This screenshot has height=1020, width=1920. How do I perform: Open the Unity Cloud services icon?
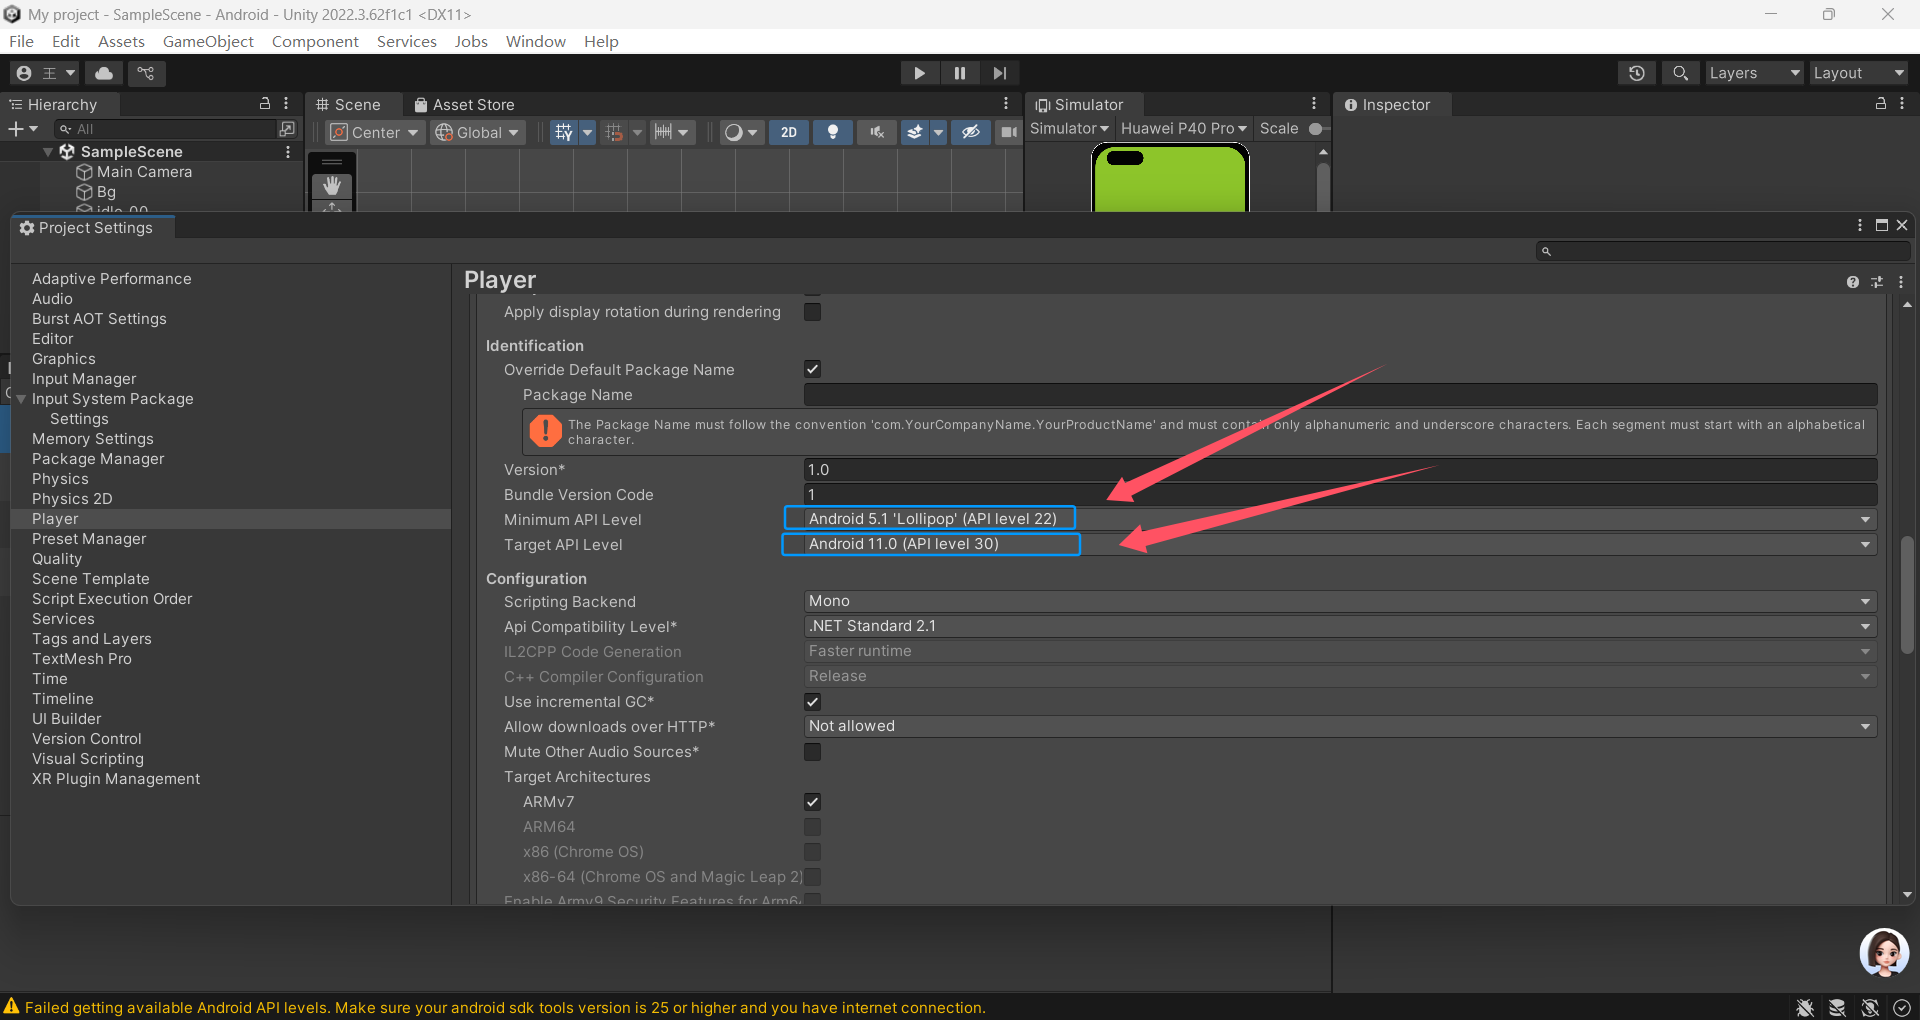click(x=104, y=73)
